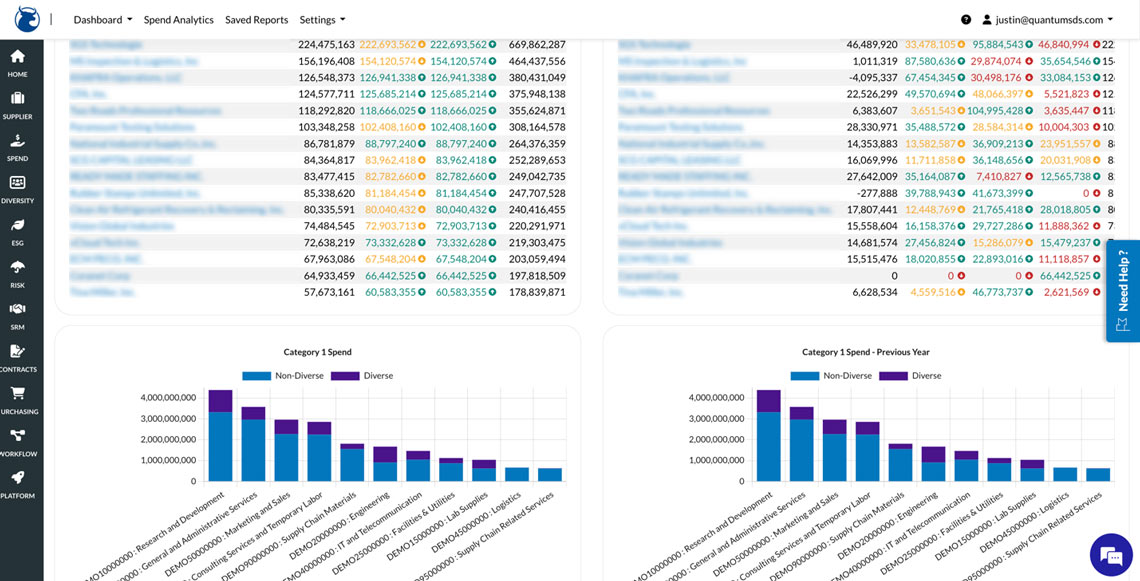Click the Need Help? side button
Screen dimensions: 1140x581
[1122, 291]
